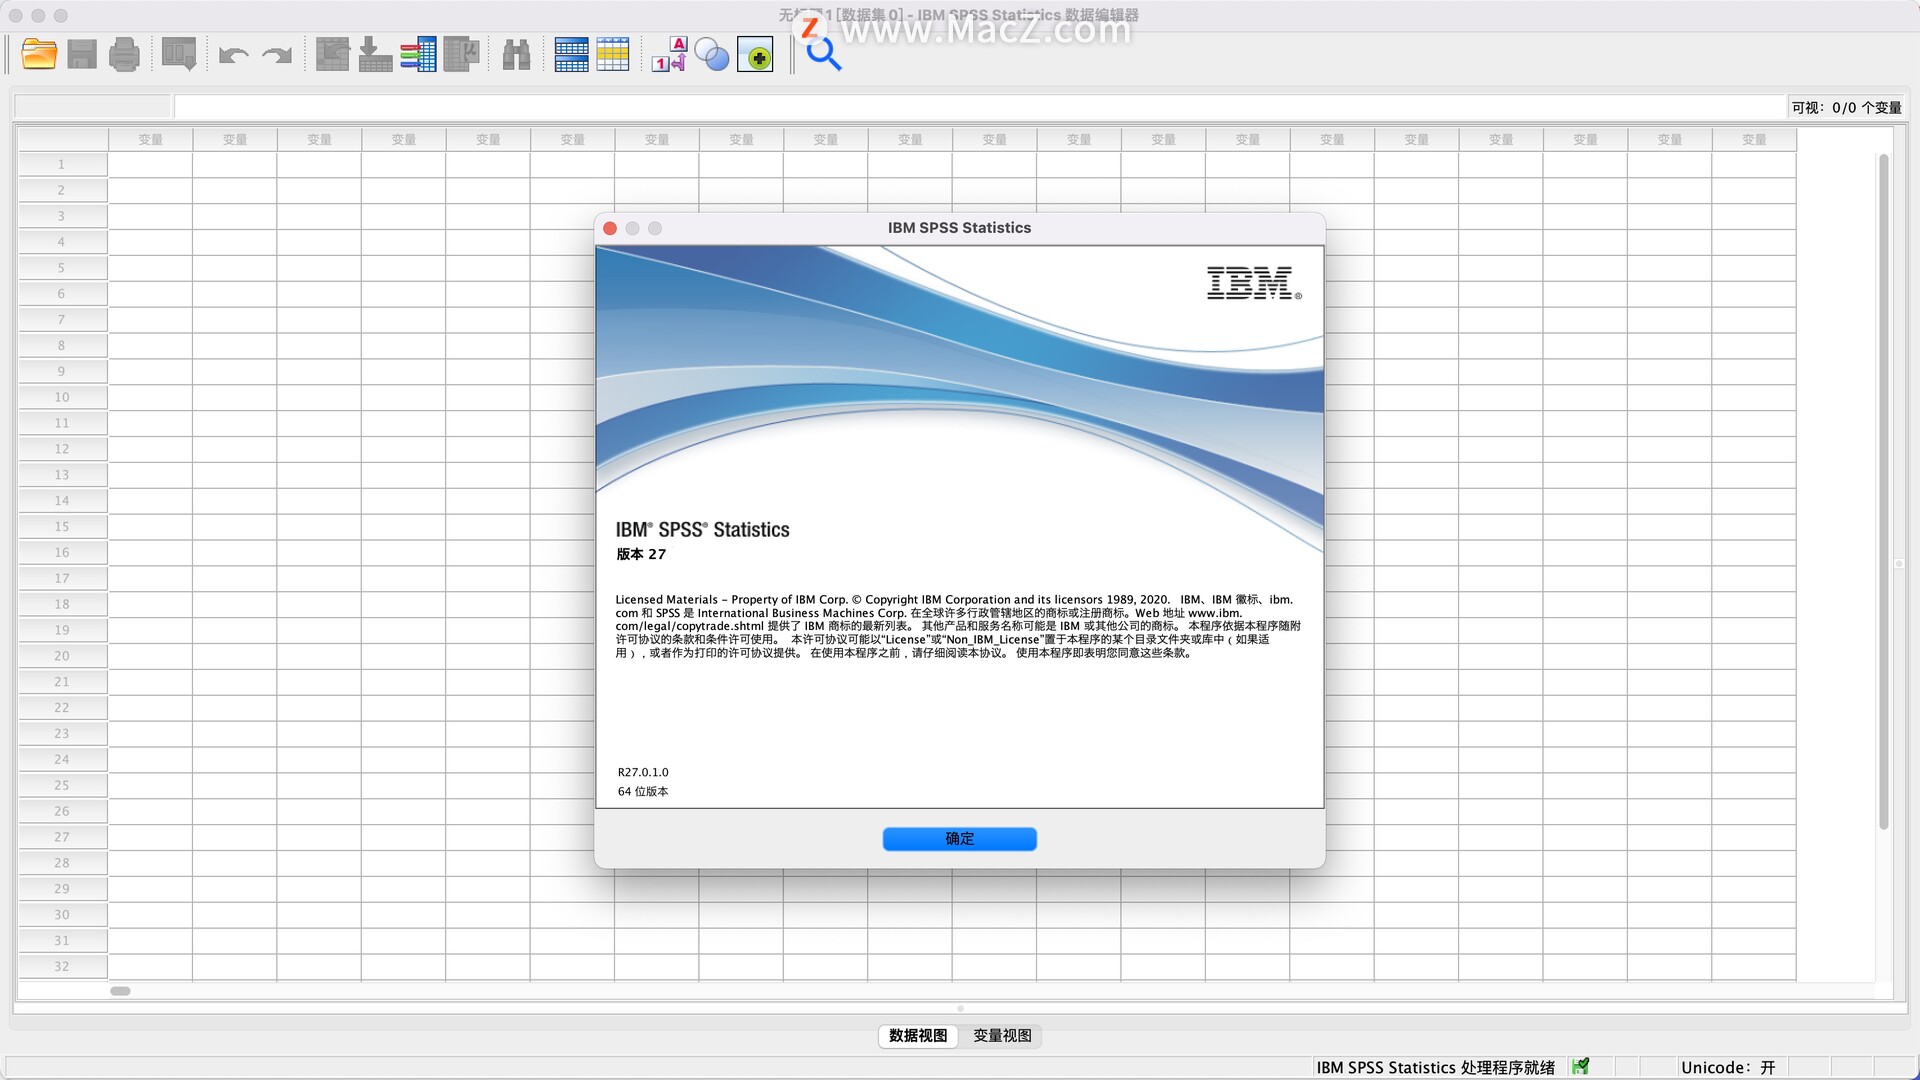Click the Go to case icon
Viewport: 1920px width, 1080px height.
point(332,54)
